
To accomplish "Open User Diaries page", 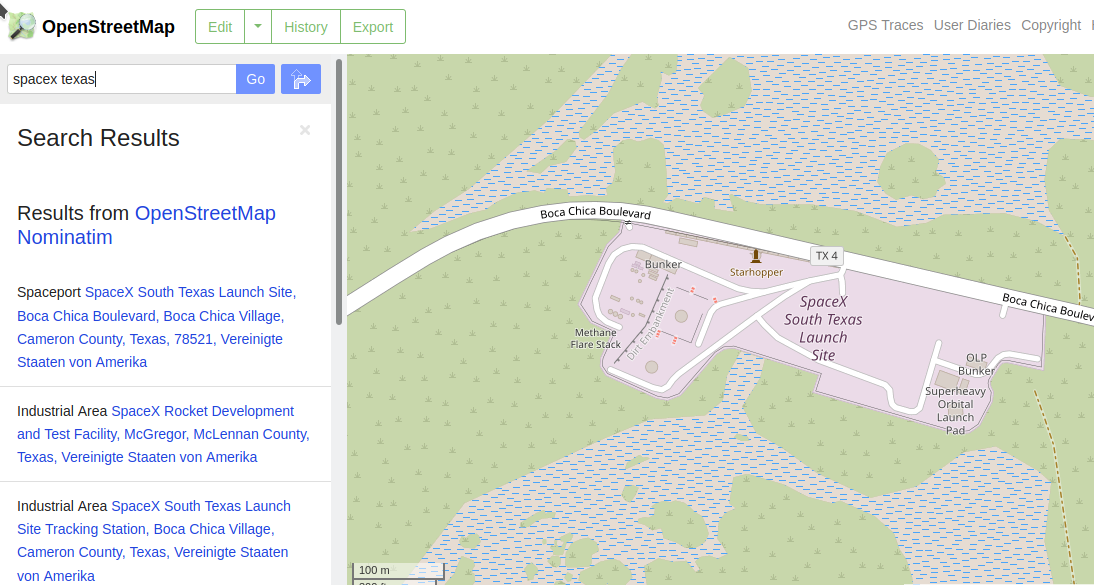I will (972, 25).
